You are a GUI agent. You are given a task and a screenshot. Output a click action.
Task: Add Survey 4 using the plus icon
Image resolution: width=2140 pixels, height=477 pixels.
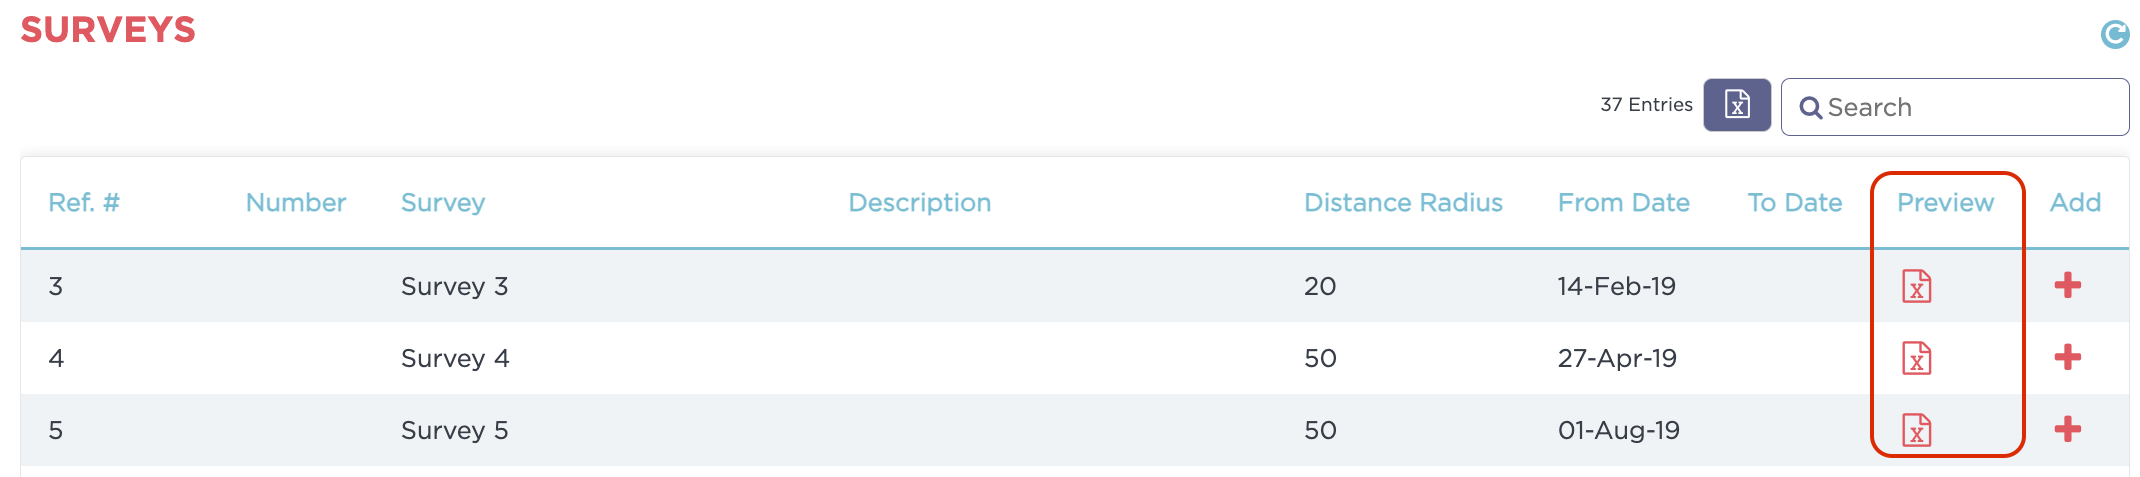pyautogui.click(x=2067, y=358)
